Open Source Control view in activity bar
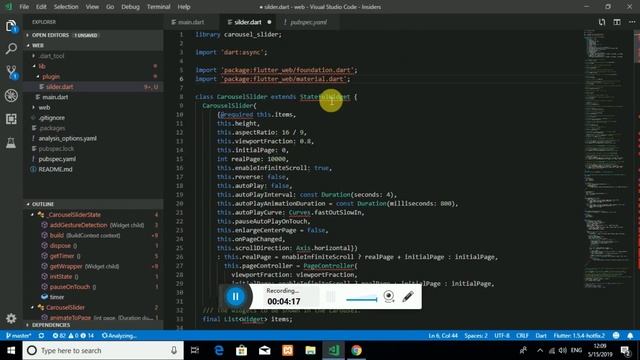Image resolution: width=640 pixels, height=360 pixels. tap(11, 72)
